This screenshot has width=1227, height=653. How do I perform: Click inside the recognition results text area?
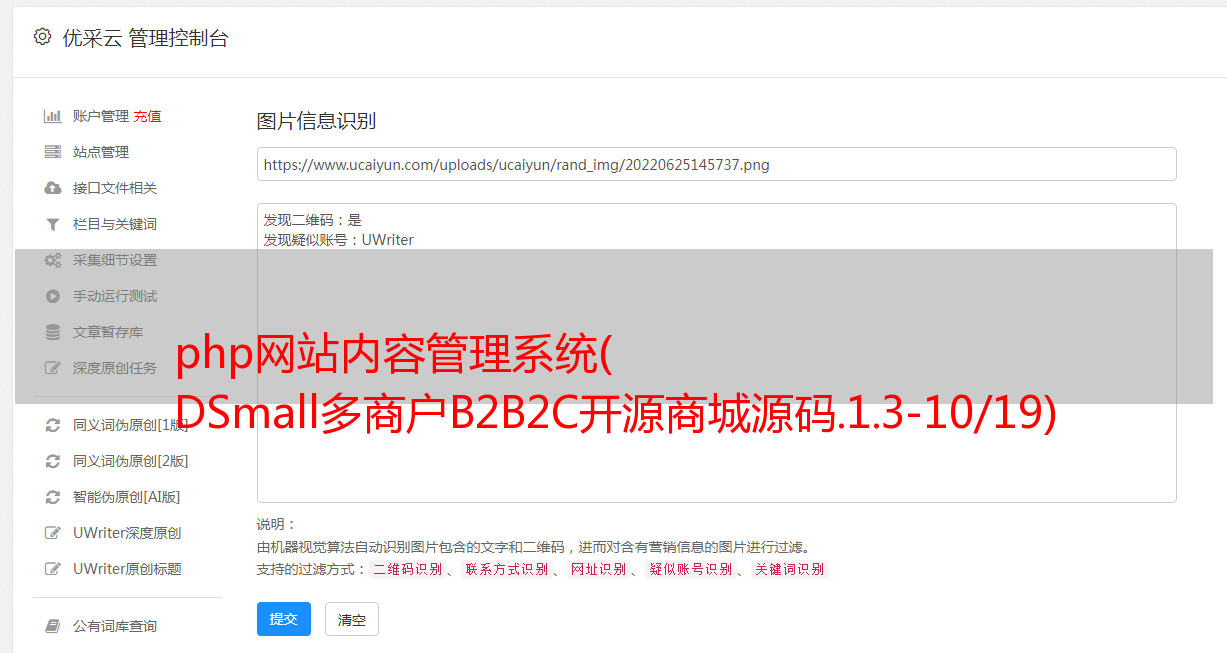pyautogui.click(x=716, y=352)
